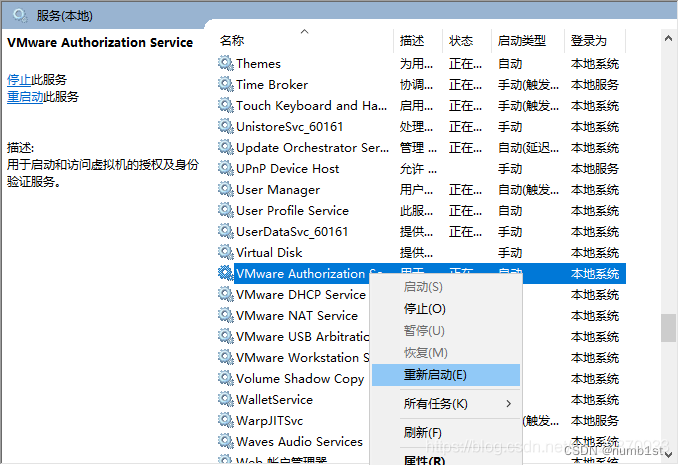Click the Waves Audio Services gear icon
The width and height of the screenshot is (679, 465).
226,441
